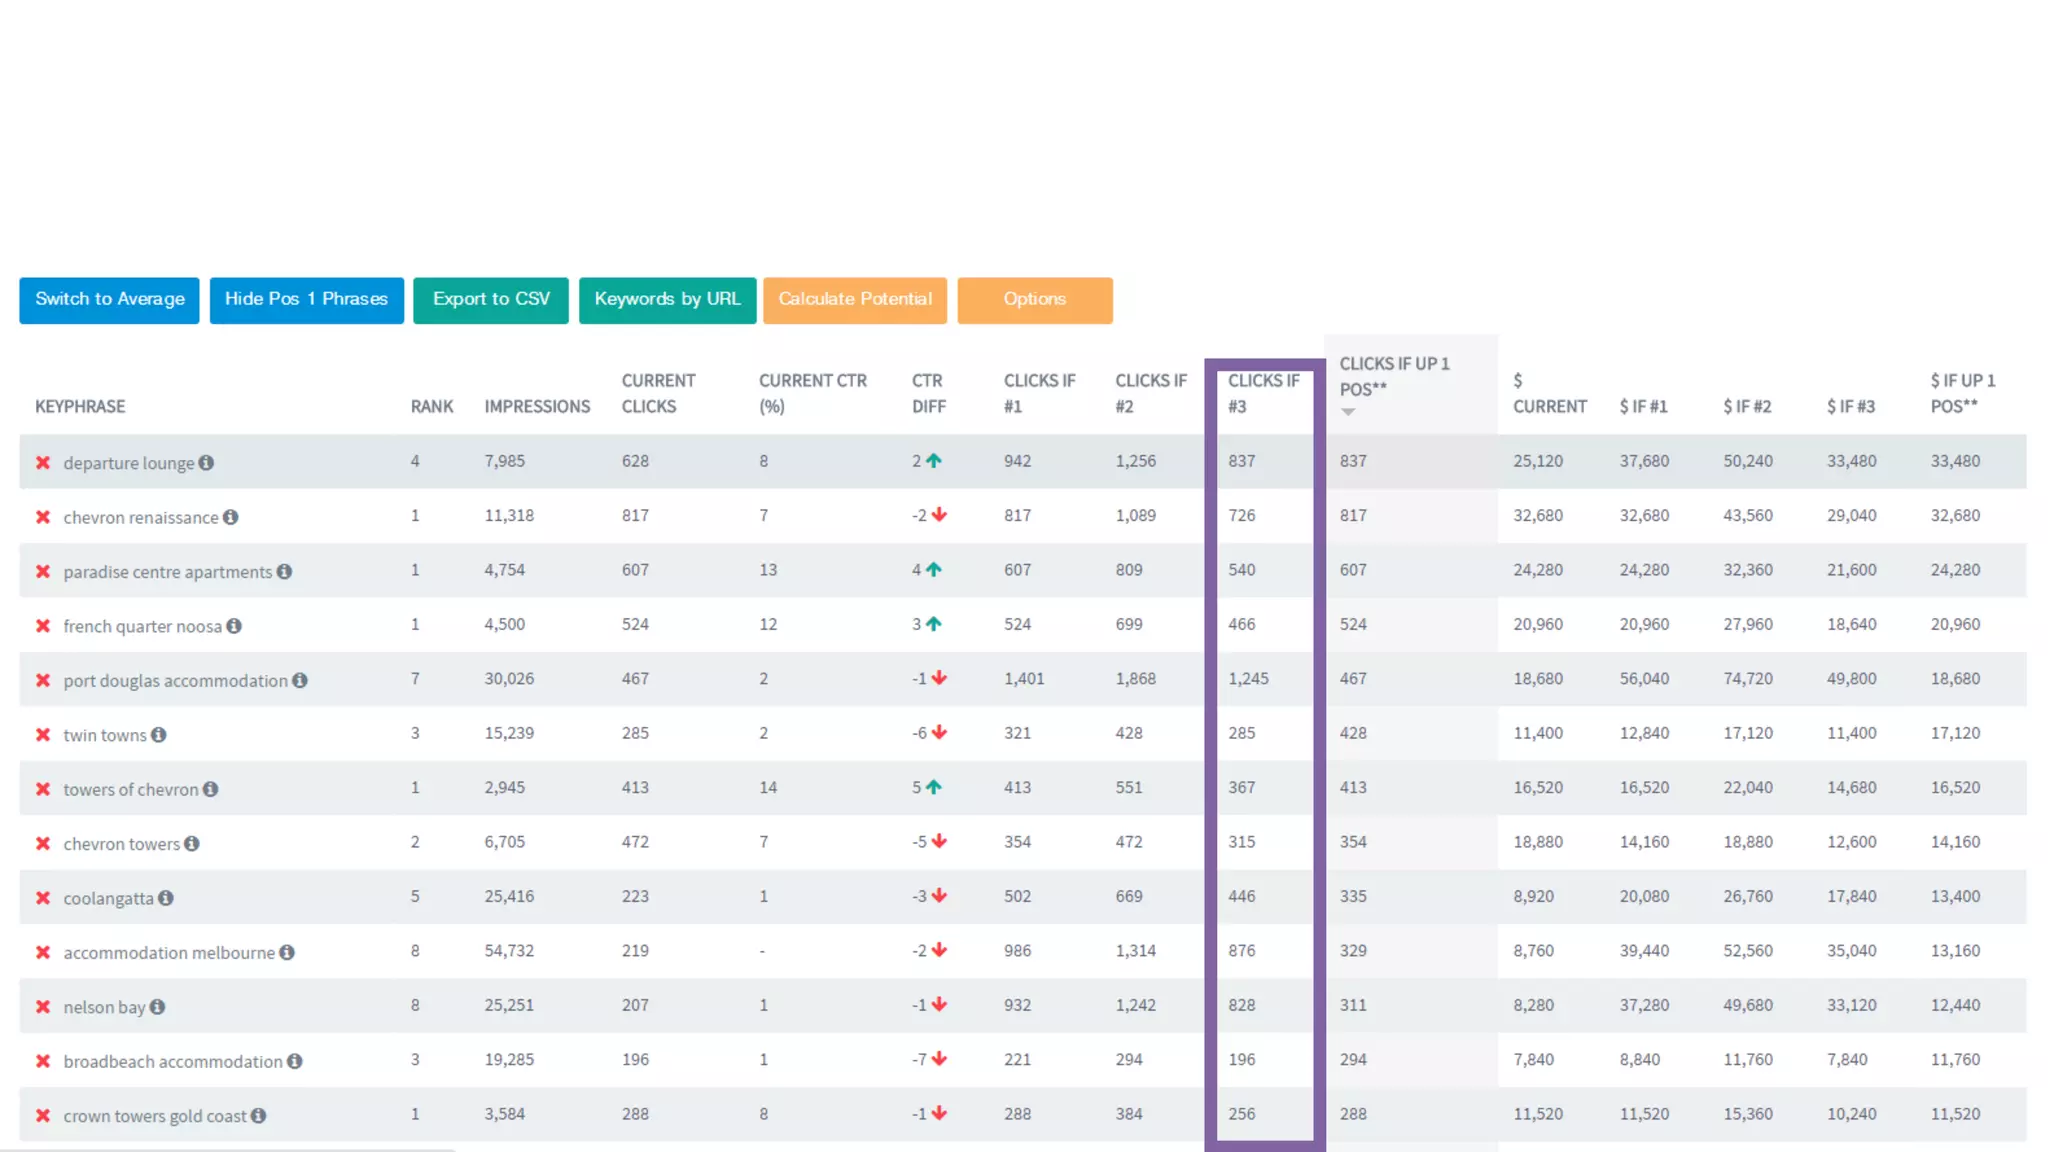
Task: Click Export to CSV button
Action: click(490, 300)
